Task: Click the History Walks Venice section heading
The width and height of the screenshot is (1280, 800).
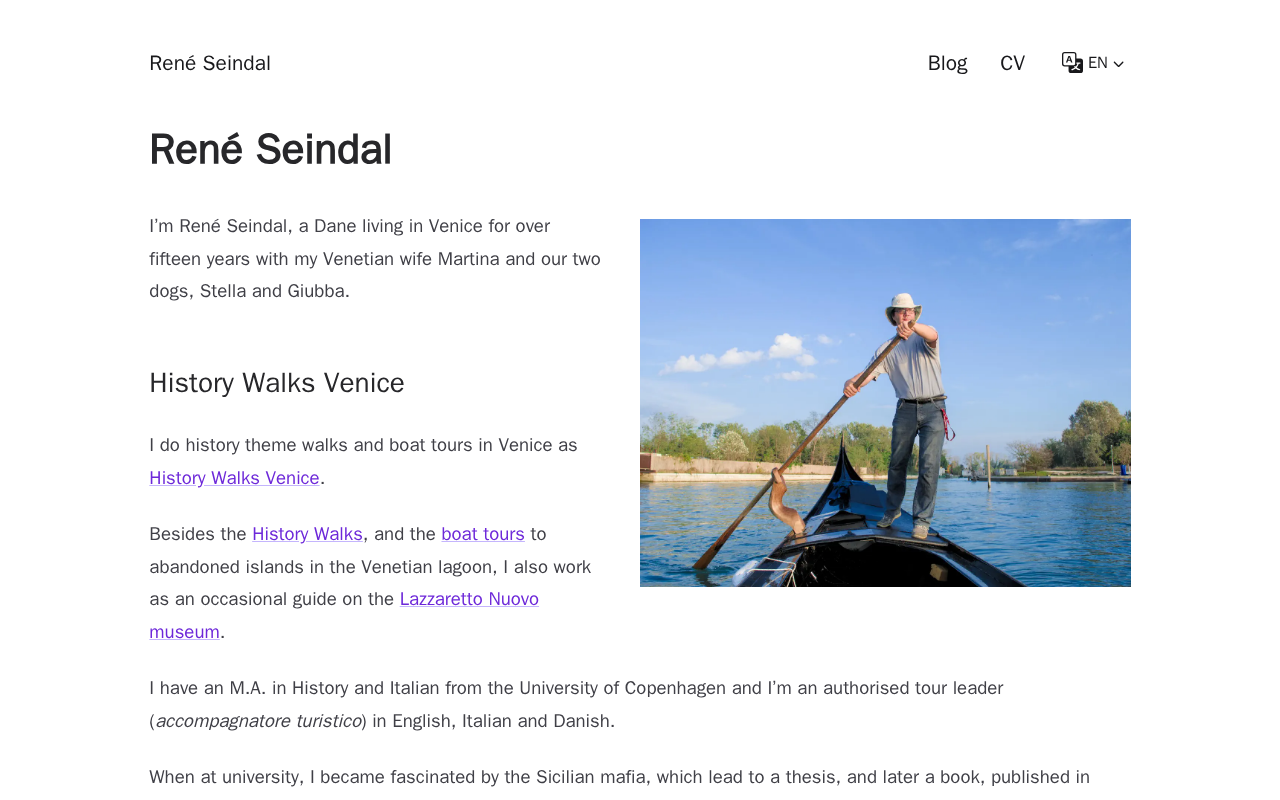Action: 277,383
